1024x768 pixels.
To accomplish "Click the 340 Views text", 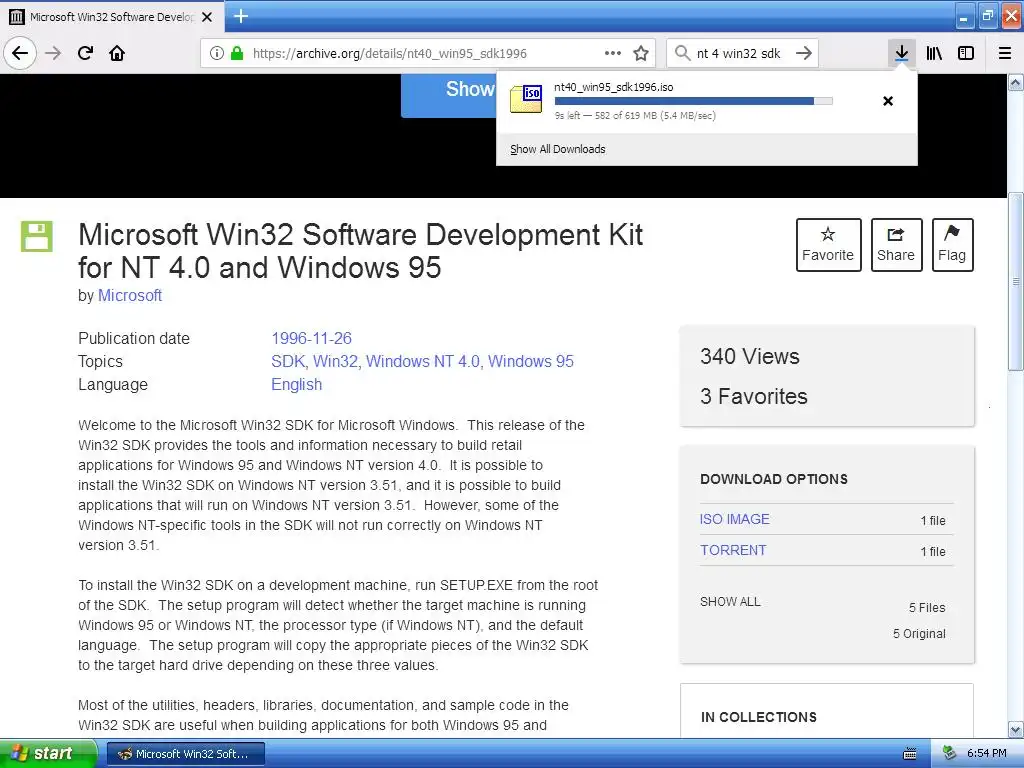I will click(x=750, y=357).
